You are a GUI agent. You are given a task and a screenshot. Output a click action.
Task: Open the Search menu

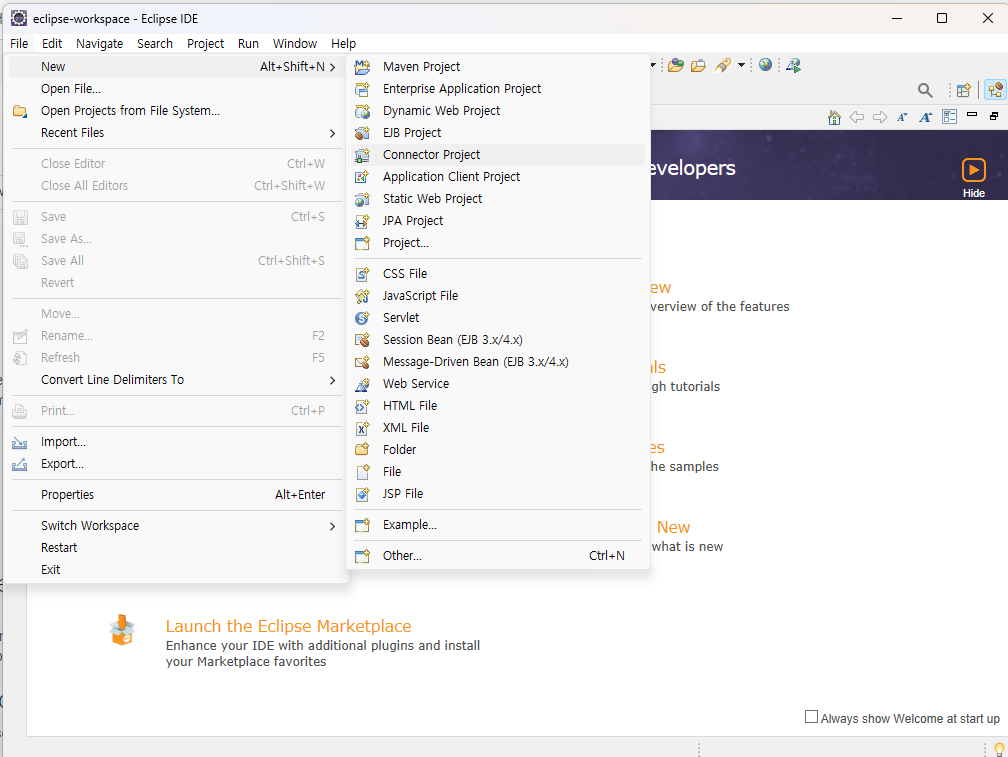[x=155, y=44]
